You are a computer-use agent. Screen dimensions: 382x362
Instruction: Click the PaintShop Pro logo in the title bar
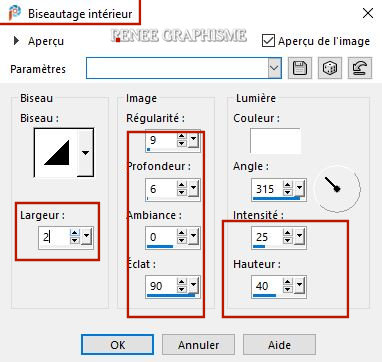coord(15,13)
